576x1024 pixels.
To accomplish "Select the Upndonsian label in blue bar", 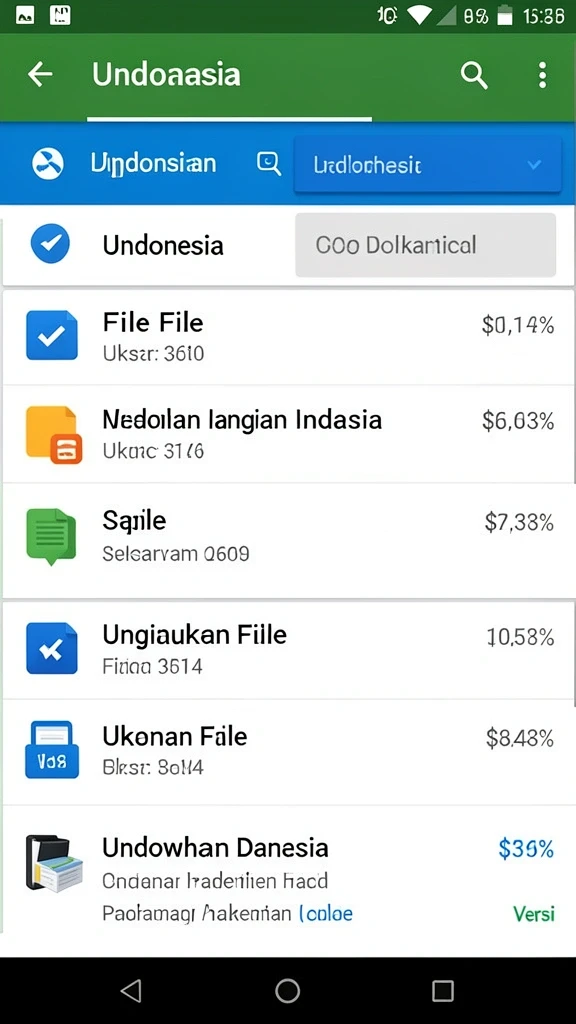I will click(153, 163).
